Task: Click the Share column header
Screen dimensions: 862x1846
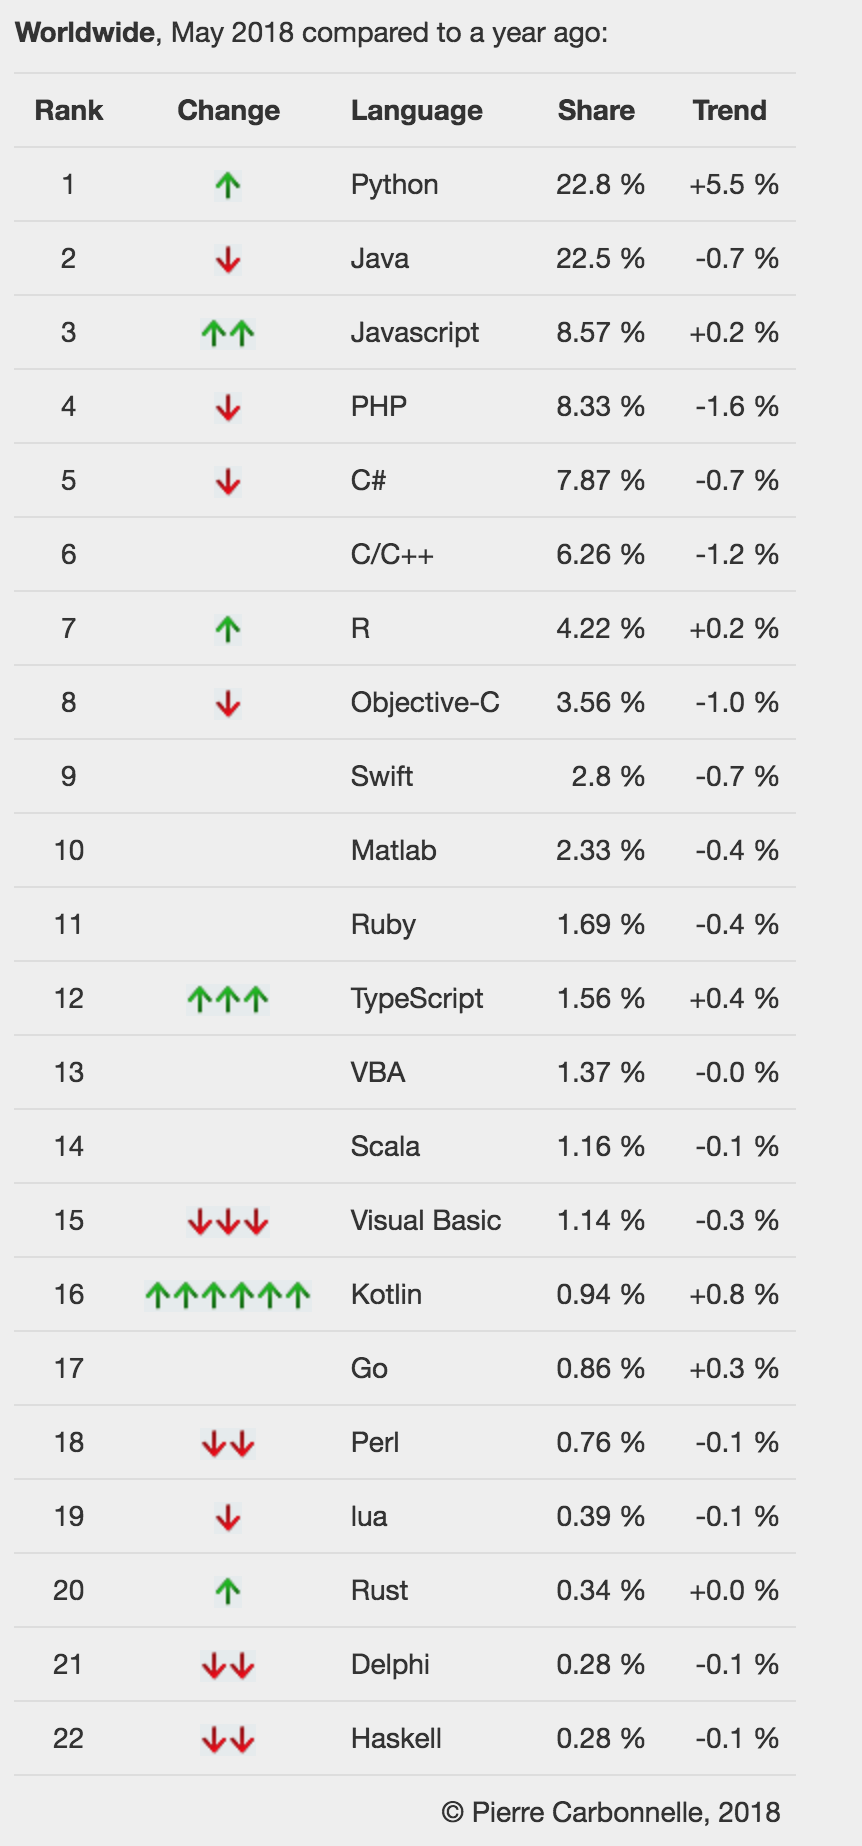Action: coord(596,111)
